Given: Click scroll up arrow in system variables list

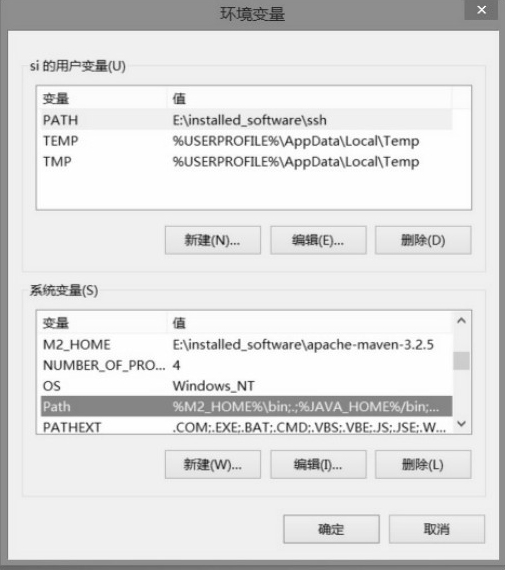Looking at the screenshot, I should click(x=461, y=321).
